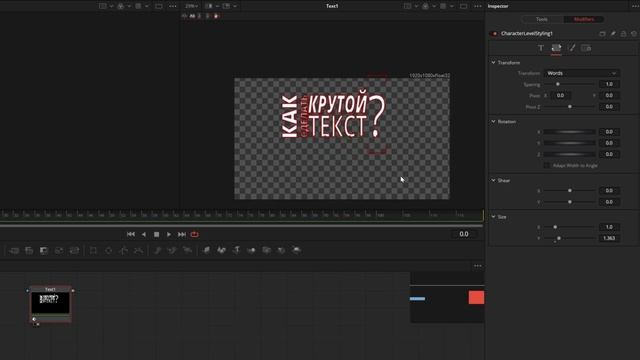This screenshot has height=360, width=640.
Task: Add a Renderer 3D node from toolbar
Action: coord(297,250)
